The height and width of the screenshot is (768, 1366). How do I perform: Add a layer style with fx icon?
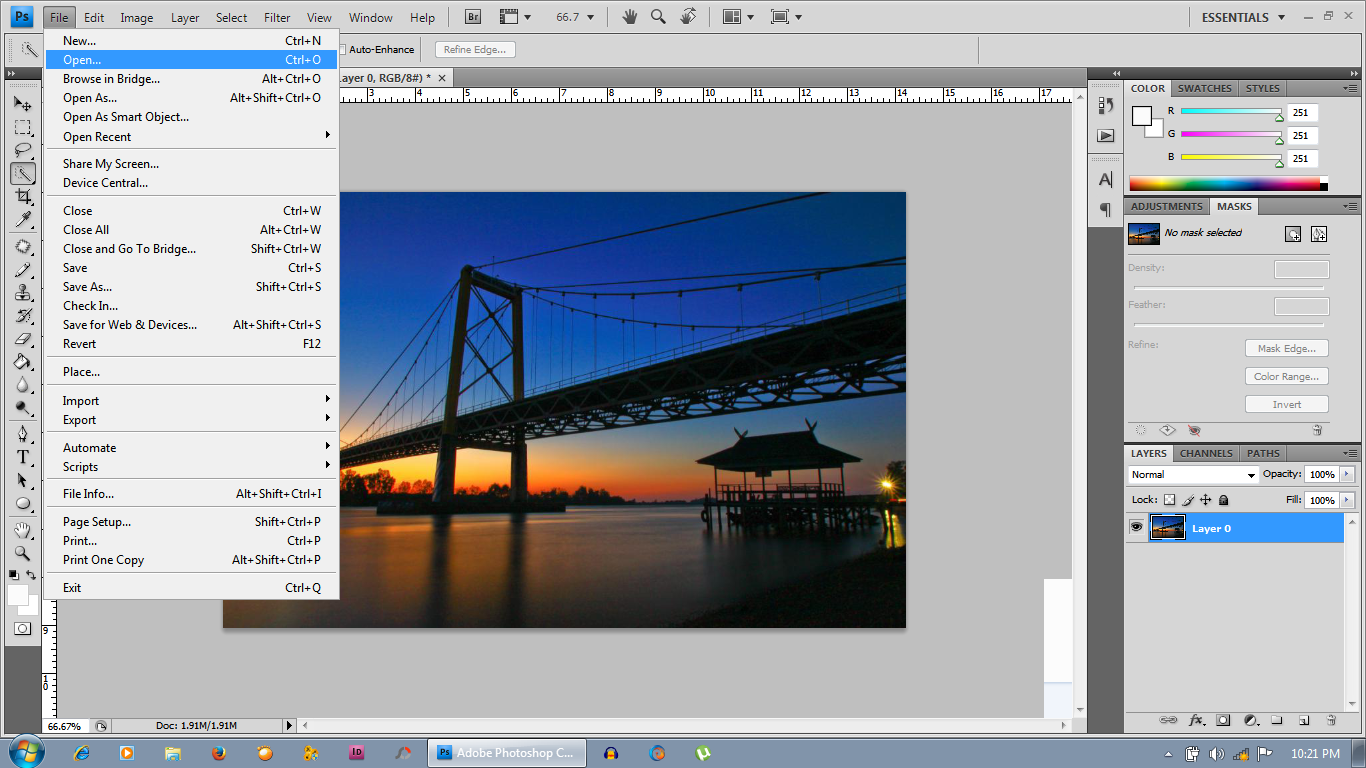(x=1196, y=720)
